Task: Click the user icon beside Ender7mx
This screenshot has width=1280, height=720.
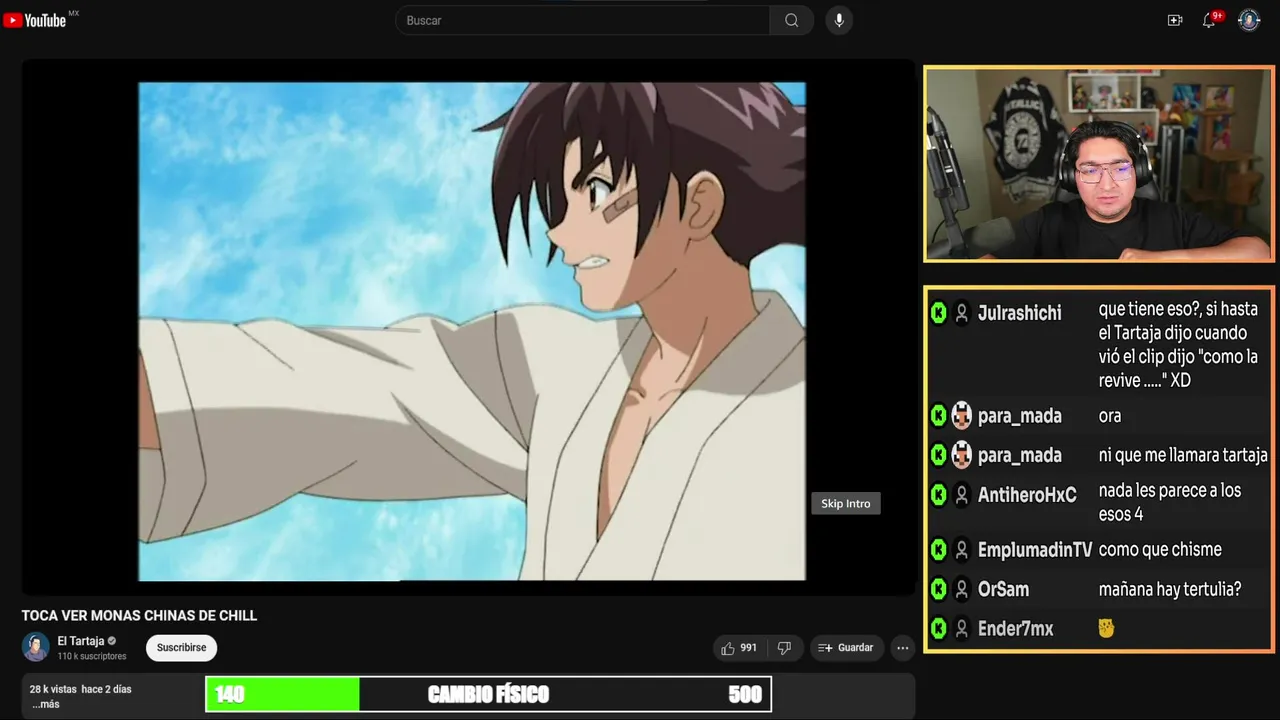Action: coord(961,628)
